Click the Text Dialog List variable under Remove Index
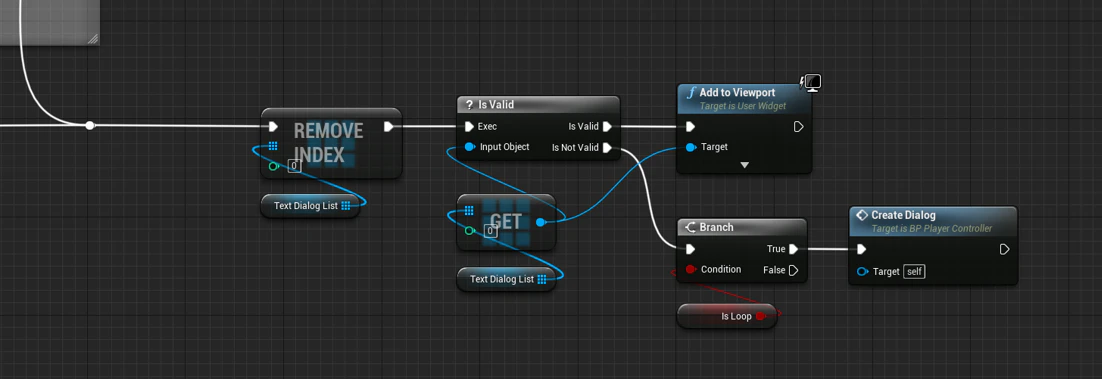The width and height of the screenshot is (1102, 379). tap(310, 206)
